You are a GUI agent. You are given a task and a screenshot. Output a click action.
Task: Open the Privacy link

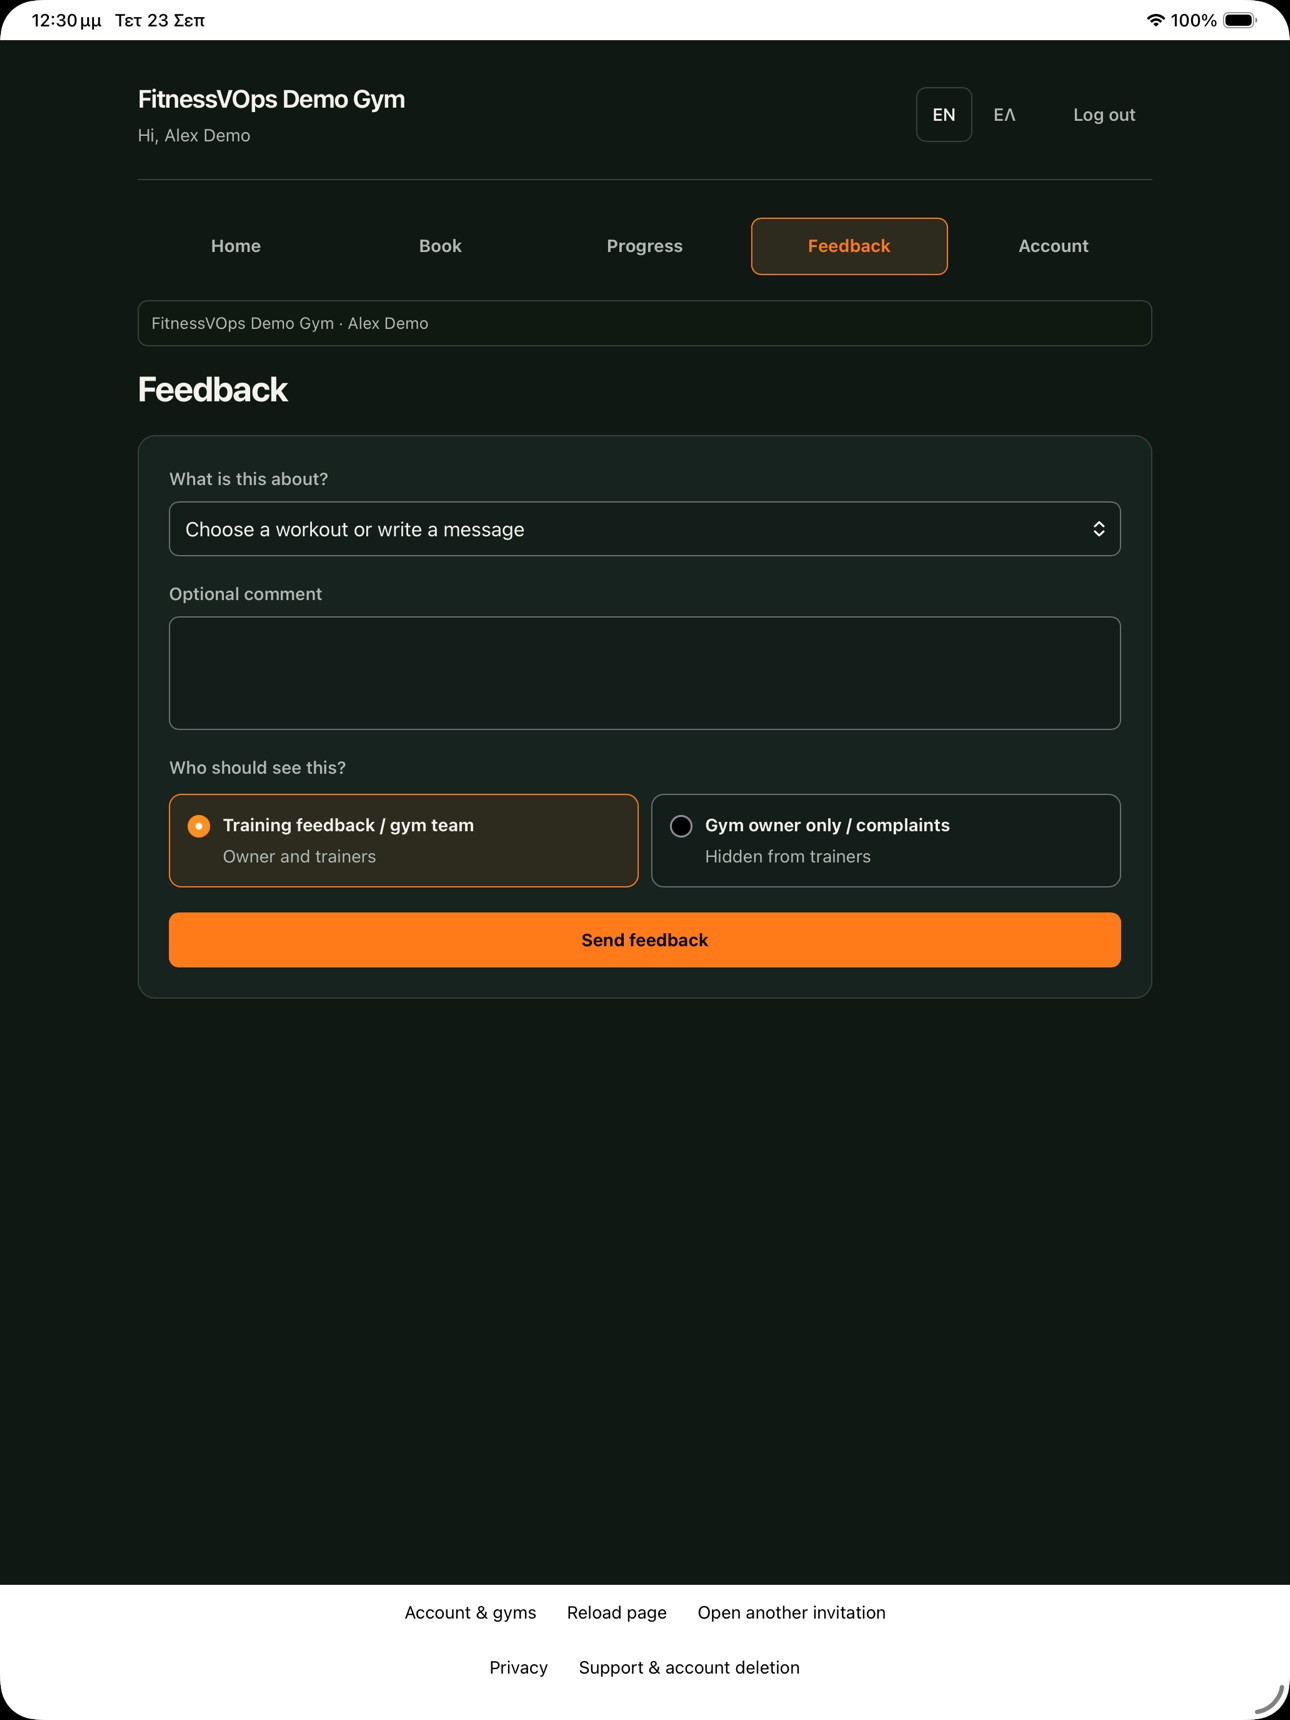click(518, 1667)
